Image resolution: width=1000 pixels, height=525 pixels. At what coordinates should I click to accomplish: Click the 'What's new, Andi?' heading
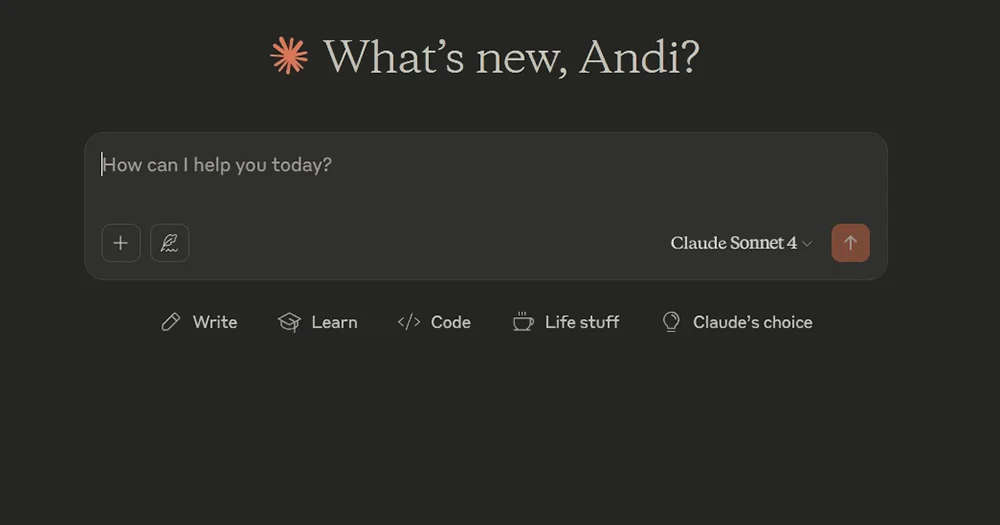tap(511, 57)
